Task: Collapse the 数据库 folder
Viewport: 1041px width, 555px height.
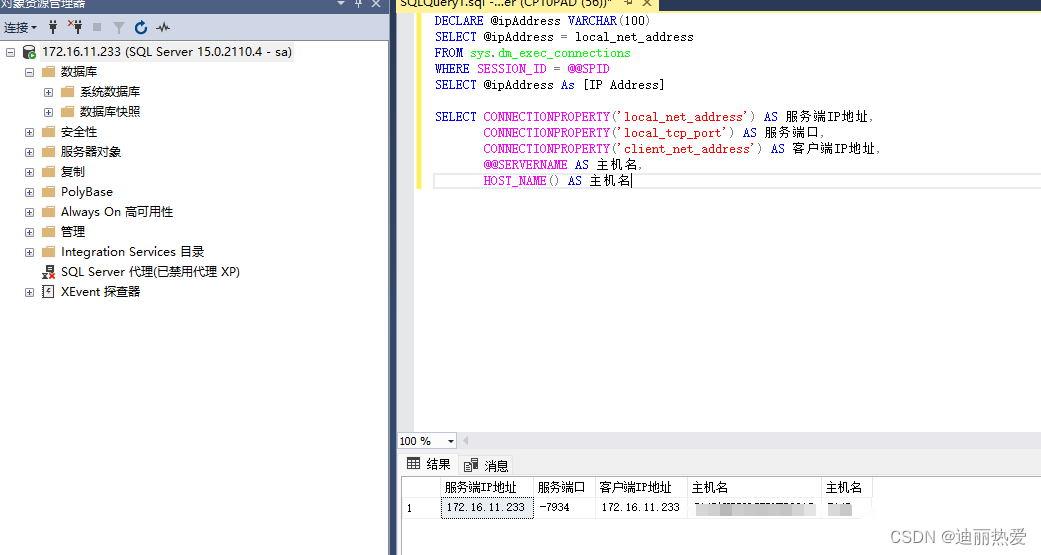Action: click(x=29, y=72)
